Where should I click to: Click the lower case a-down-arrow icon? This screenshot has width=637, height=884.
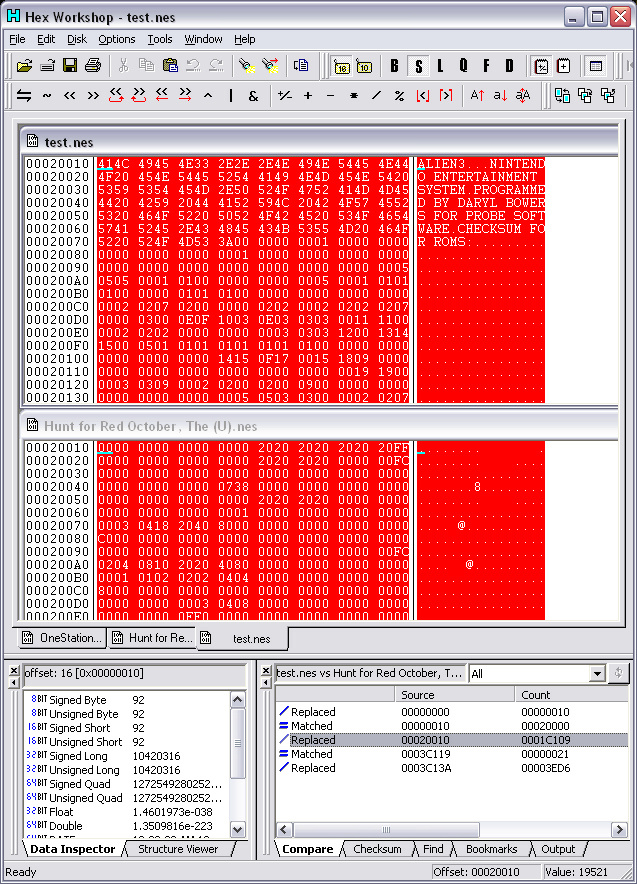coord(500,96)
